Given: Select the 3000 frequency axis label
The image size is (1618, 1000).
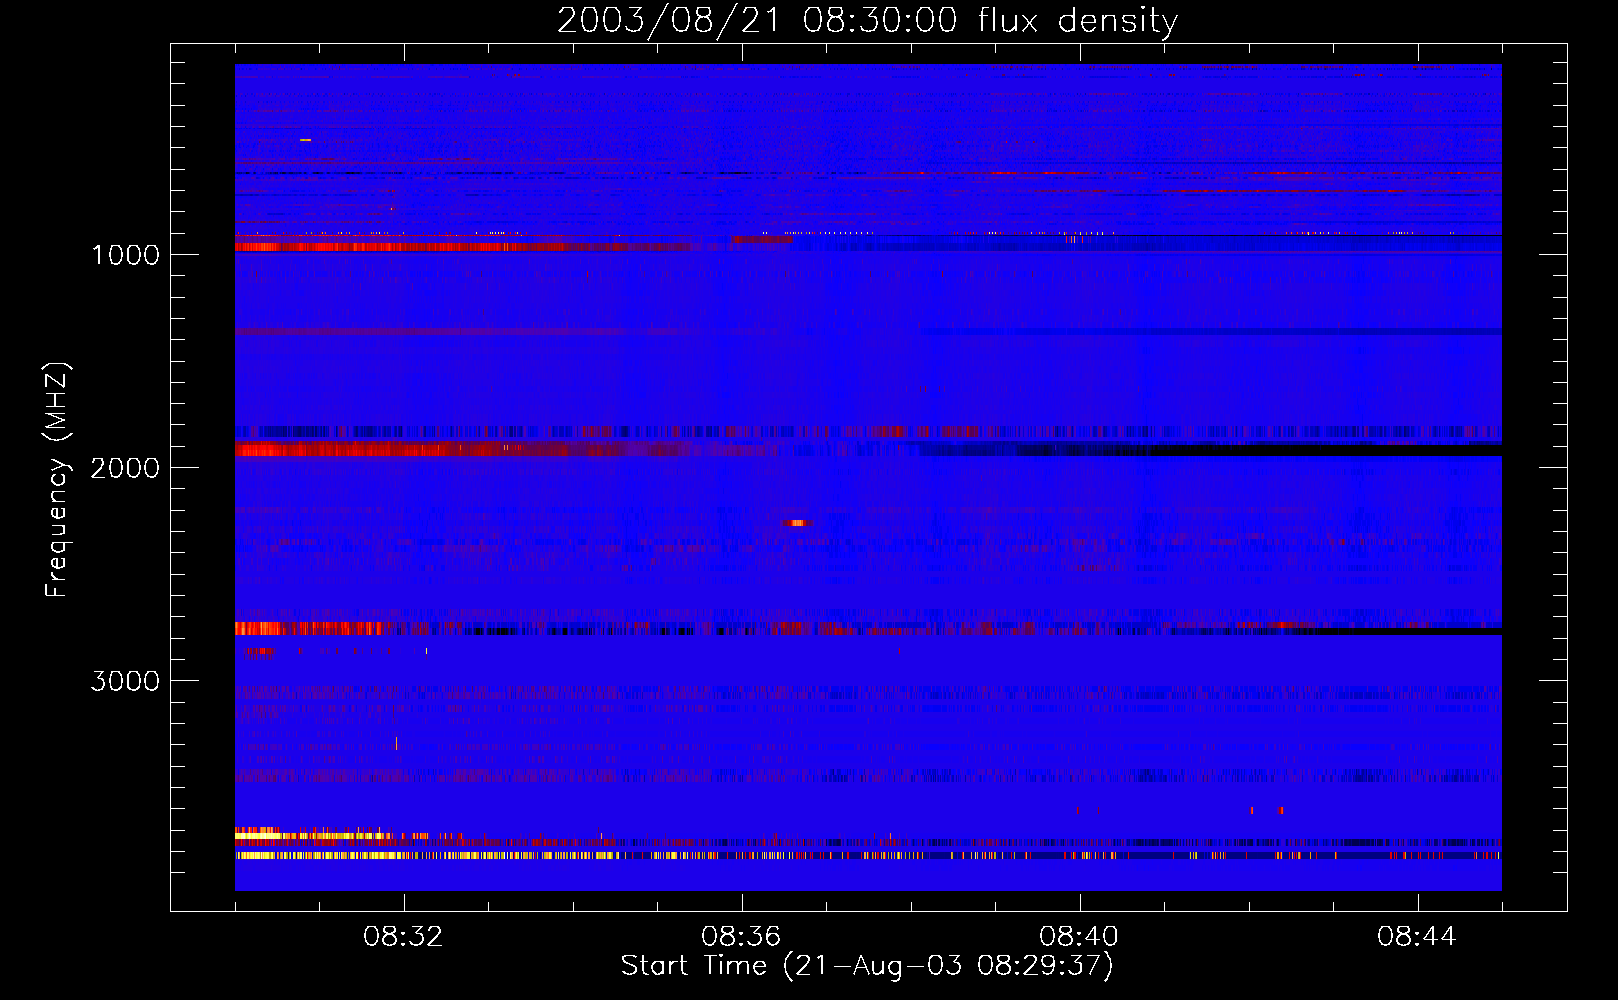Looking at the screenshot, I should (125, 681).
